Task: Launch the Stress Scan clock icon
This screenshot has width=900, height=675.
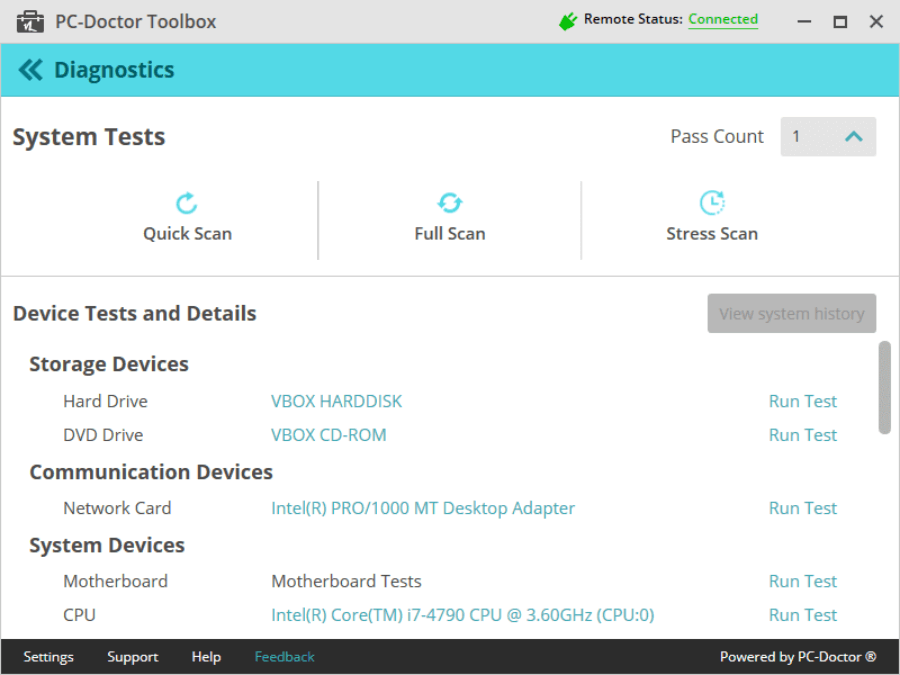Action: pos(711,203)
